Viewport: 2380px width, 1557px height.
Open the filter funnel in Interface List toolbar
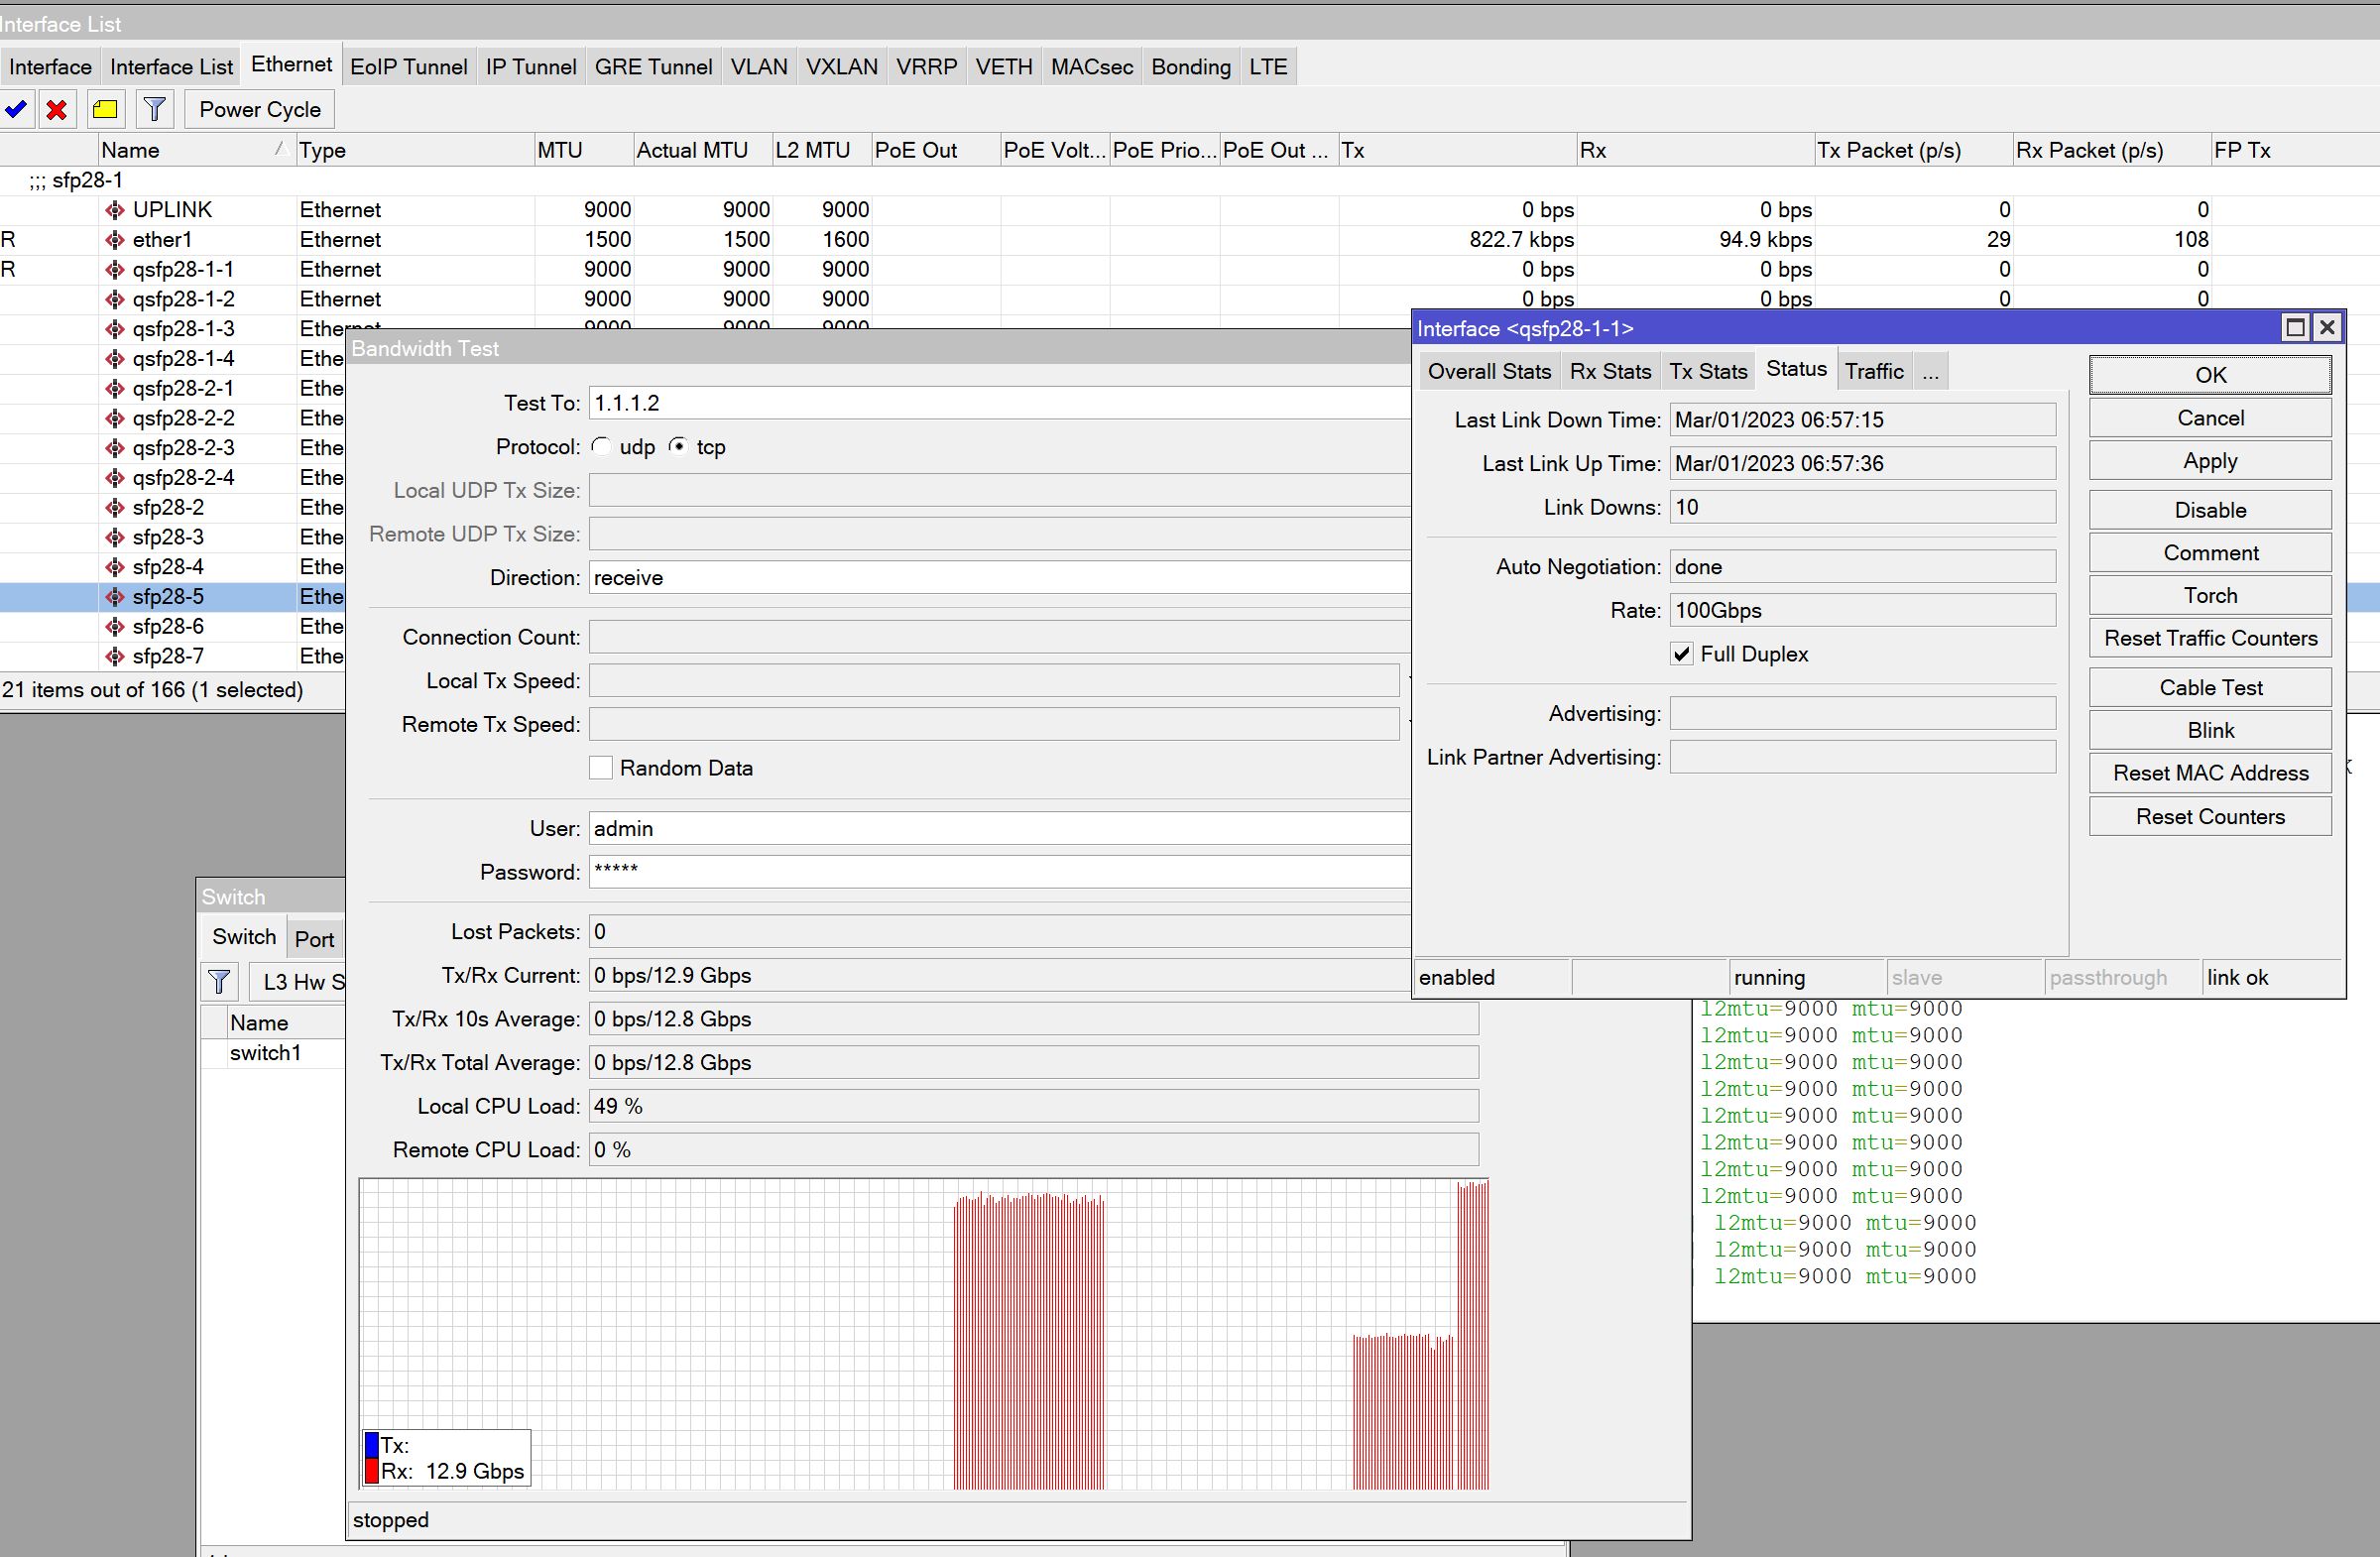pos(154,109)
